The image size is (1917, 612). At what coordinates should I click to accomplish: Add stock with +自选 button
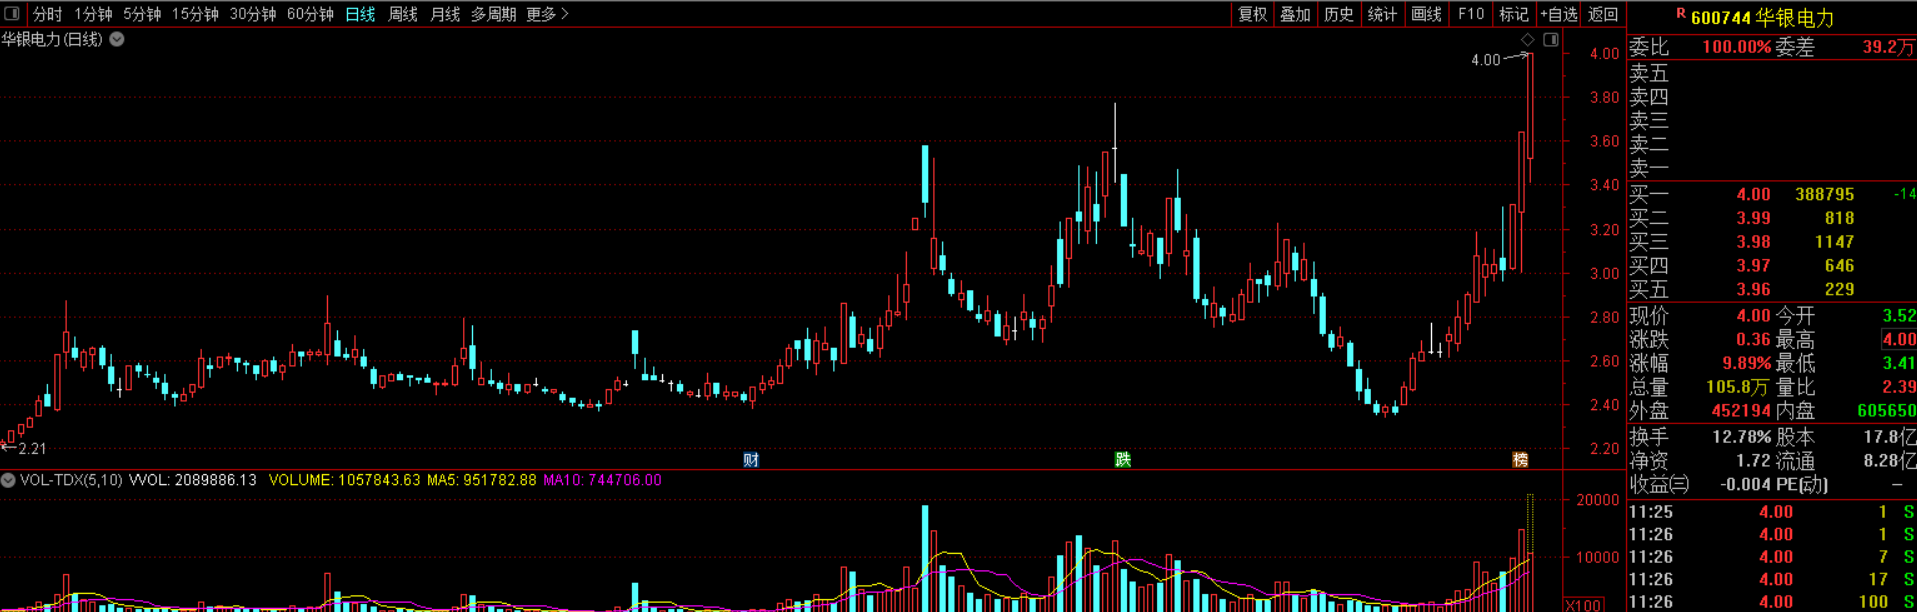(1559, 14)
